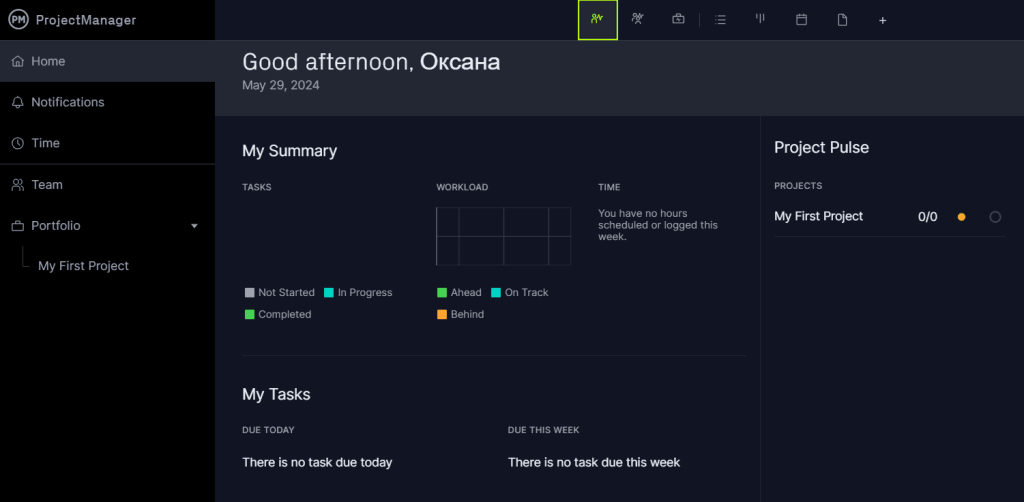Expand the Portfolio dropdown arrow
Screen dimensions: 1024x502
[194, 226]
